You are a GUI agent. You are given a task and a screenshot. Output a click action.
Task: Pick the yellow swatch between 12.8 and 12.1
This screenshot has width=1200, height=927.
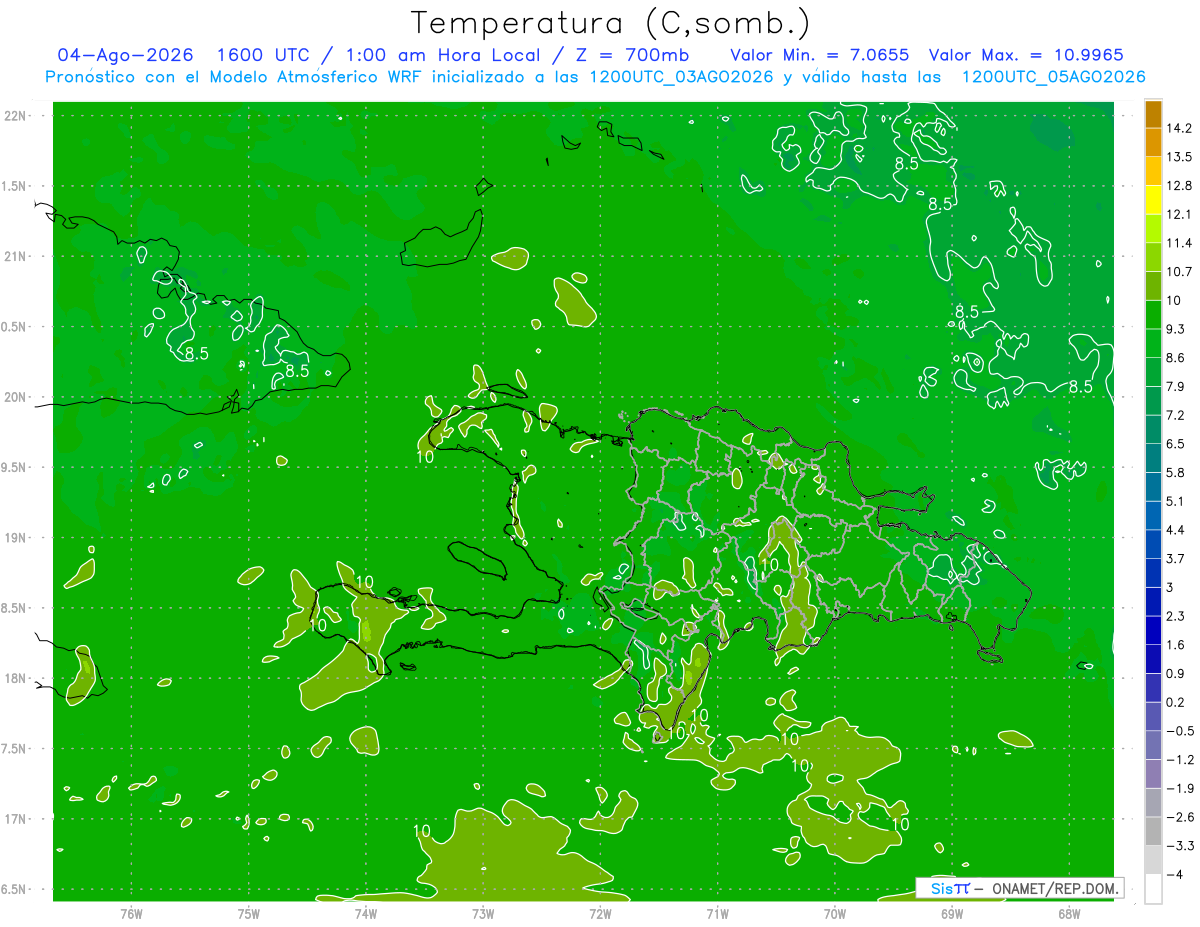[1153, 200]
